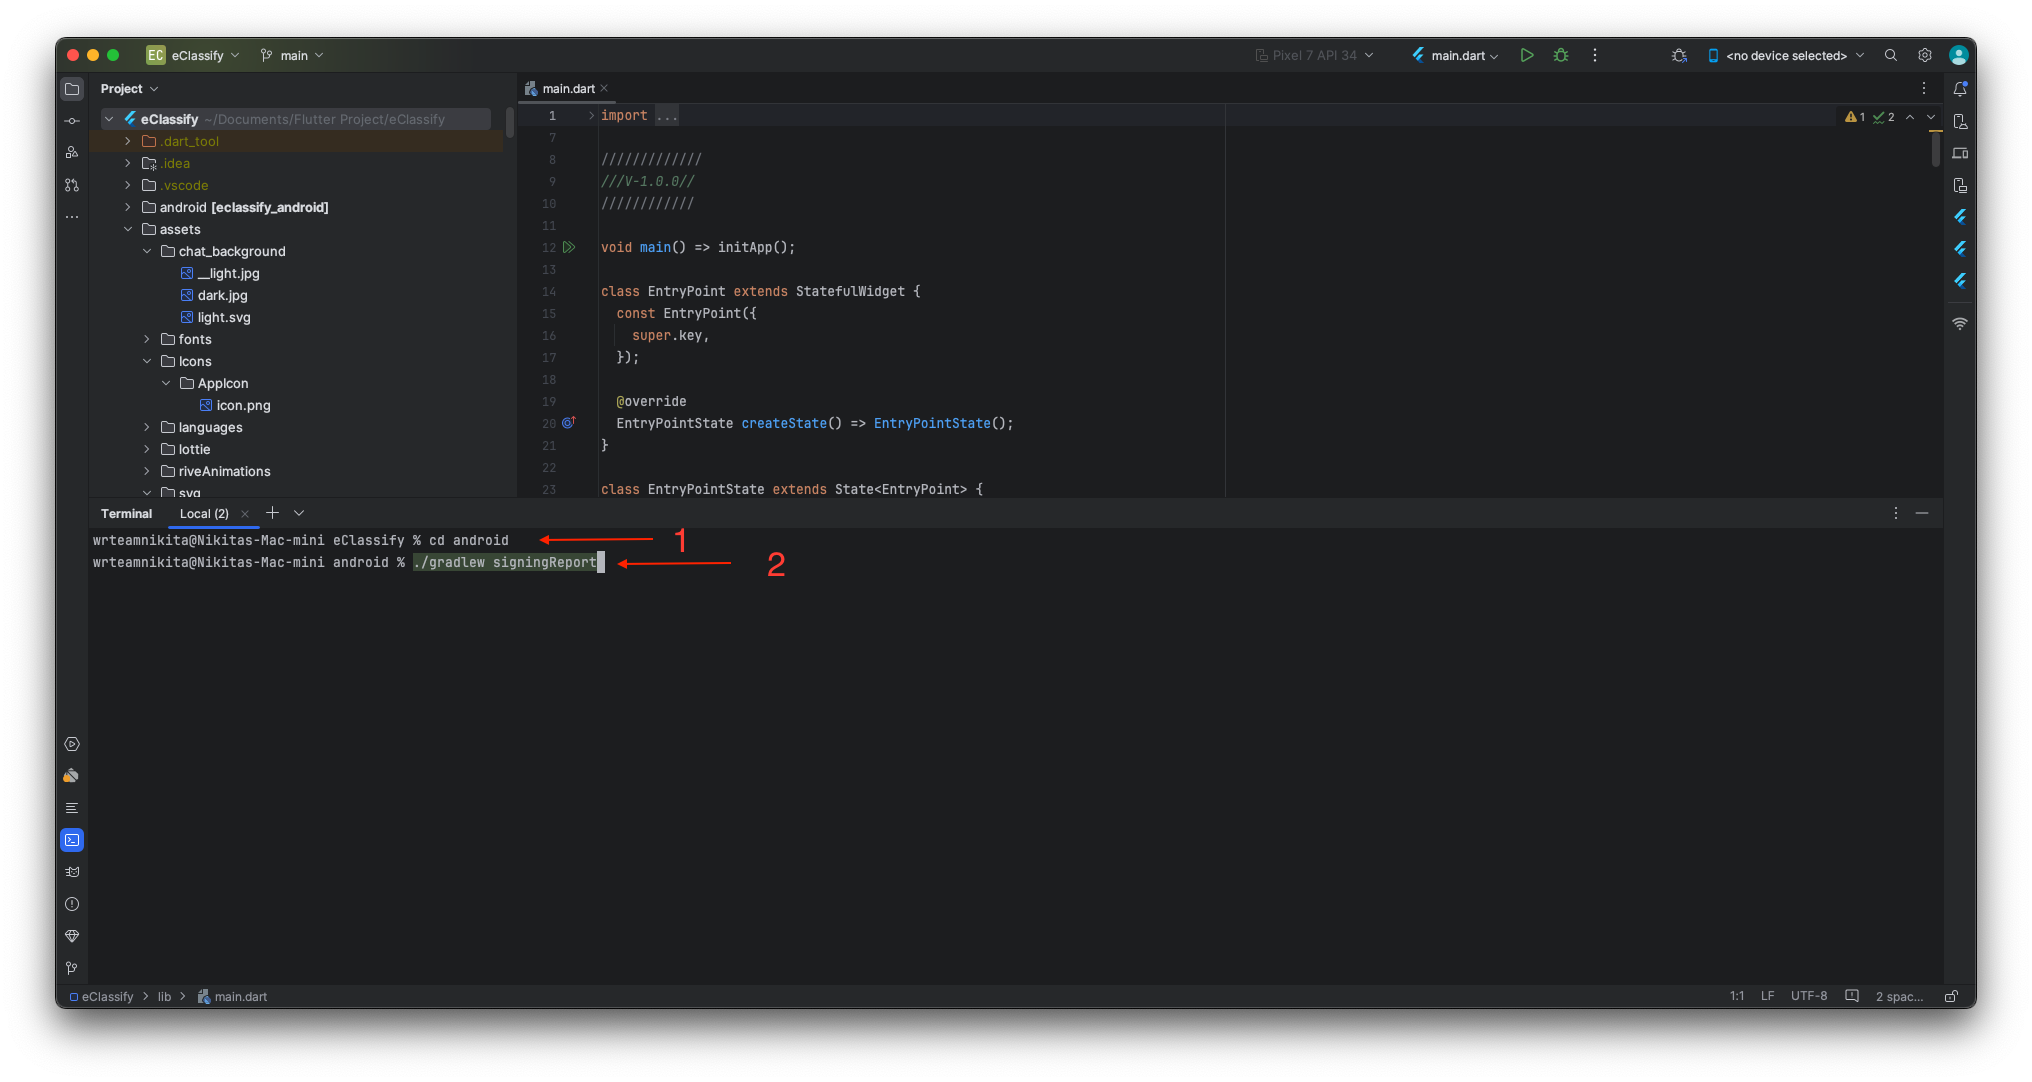Open the Problems tool window icon
2032x1082 pixels.
(x=72, y=904)
